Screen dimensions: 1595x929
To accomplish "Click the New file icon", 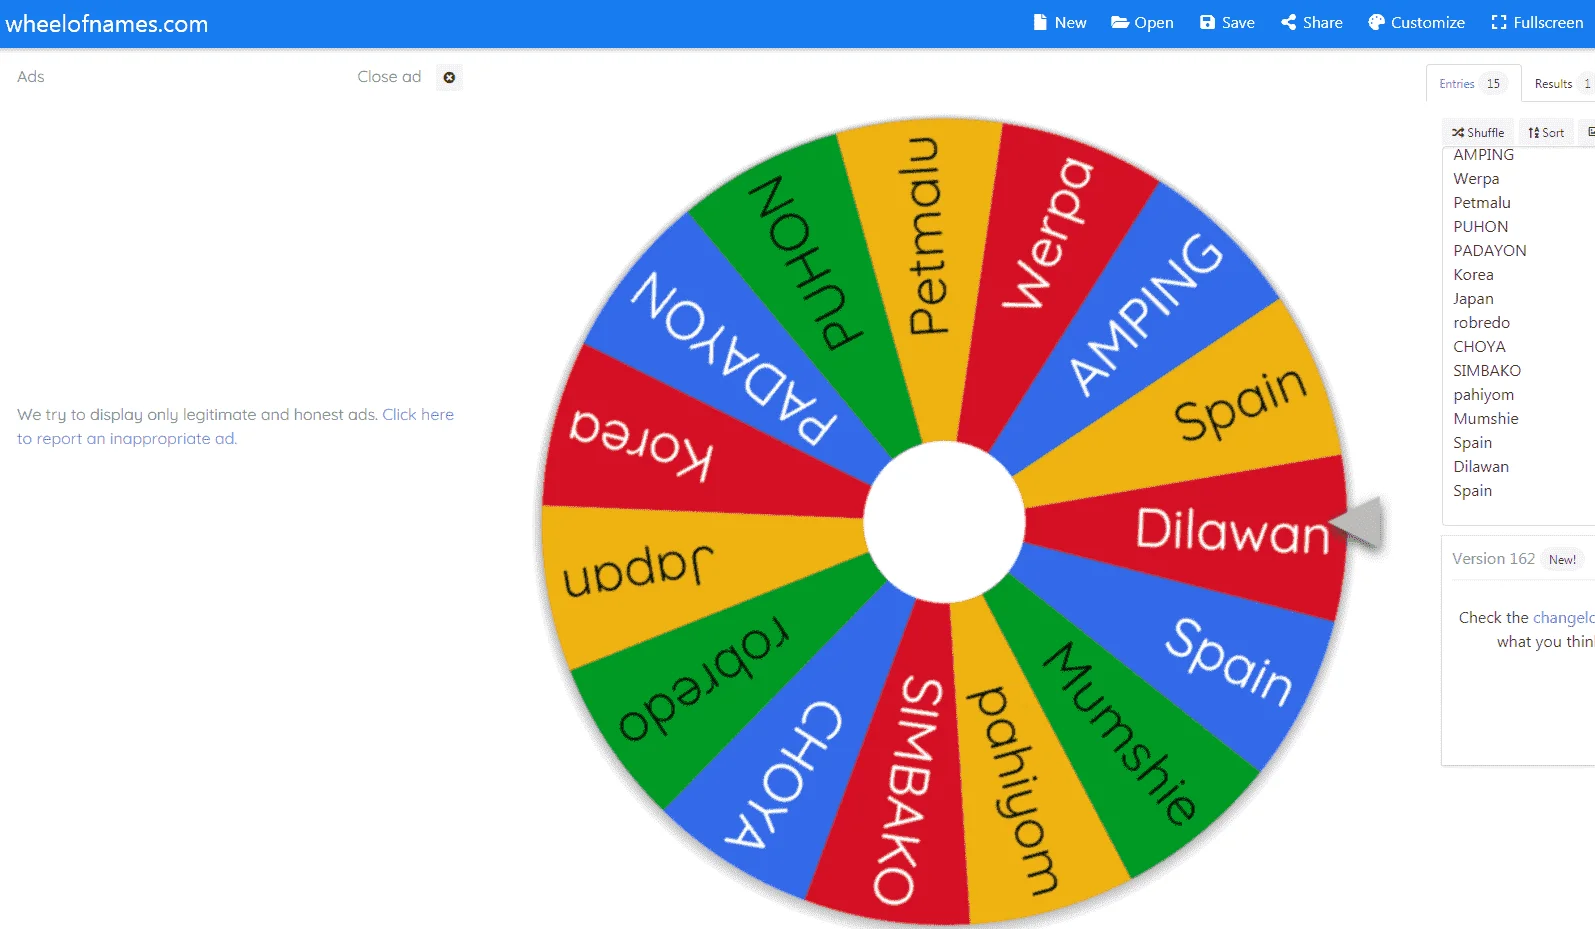I will point(1040,22).
